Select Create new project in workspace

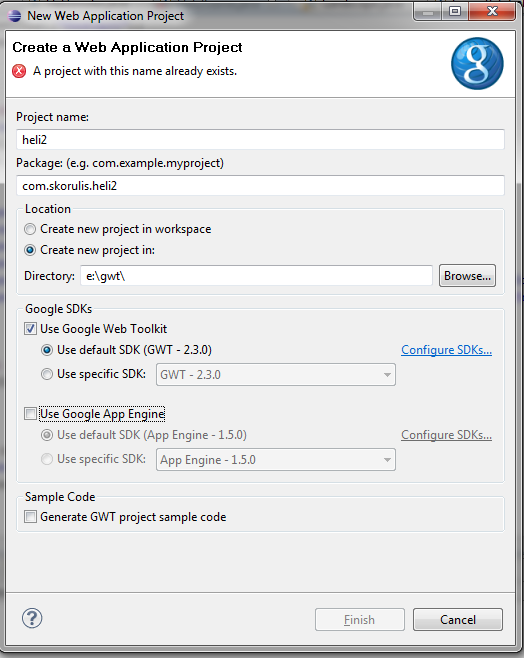30,229
